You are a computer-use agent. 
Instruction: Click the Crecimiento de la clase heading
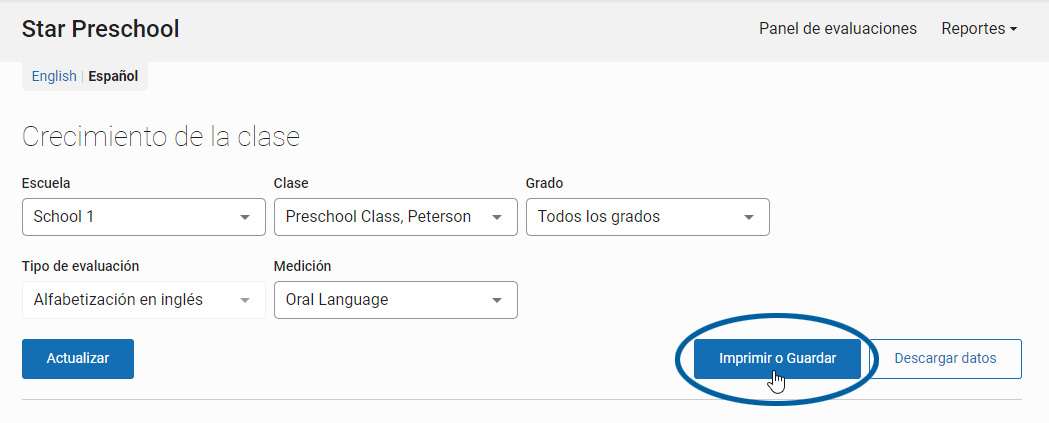[161, 137]
